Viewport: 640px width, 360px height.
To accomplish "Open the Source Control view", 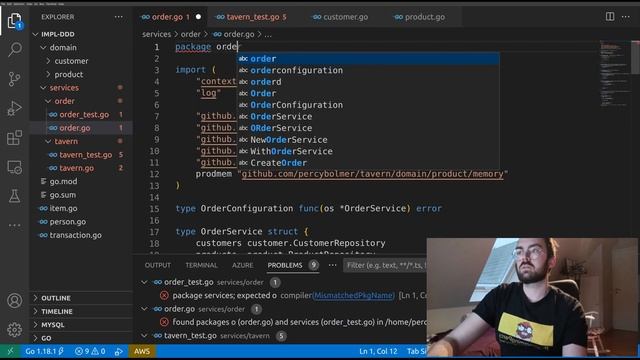I will (x=15, y=79).
